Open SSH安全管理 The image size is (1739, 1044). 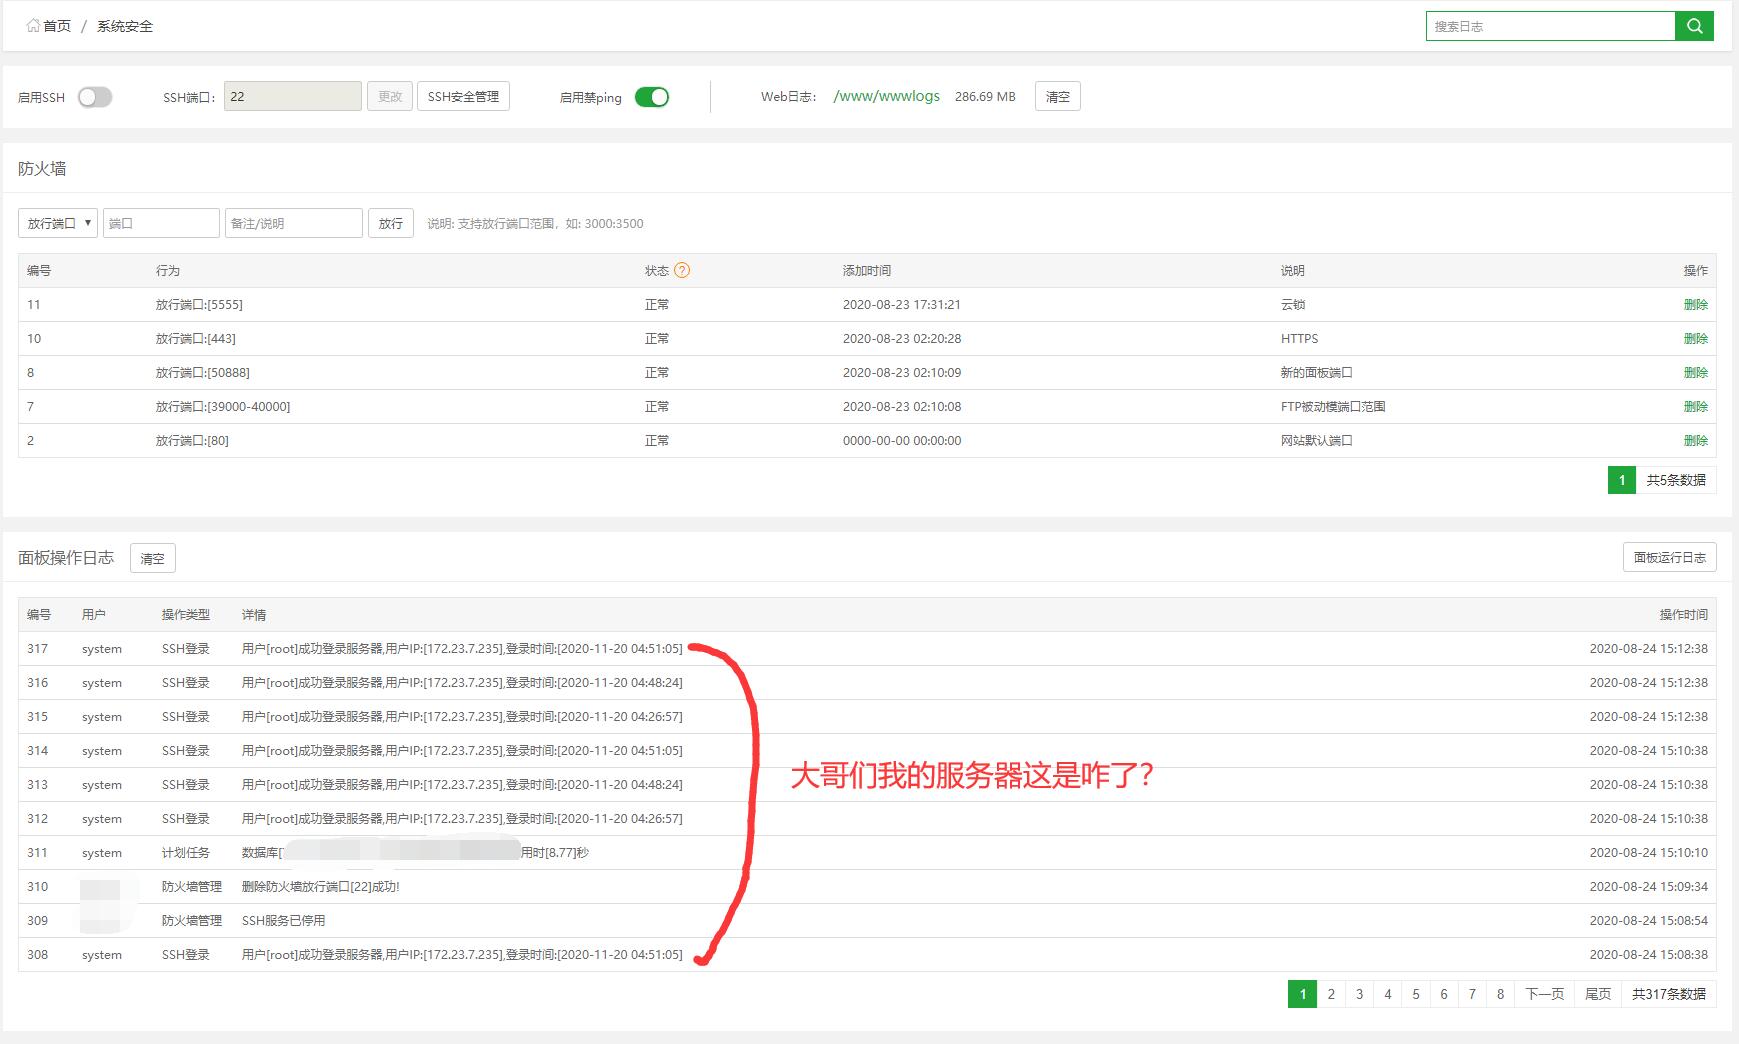pos(463,96)
